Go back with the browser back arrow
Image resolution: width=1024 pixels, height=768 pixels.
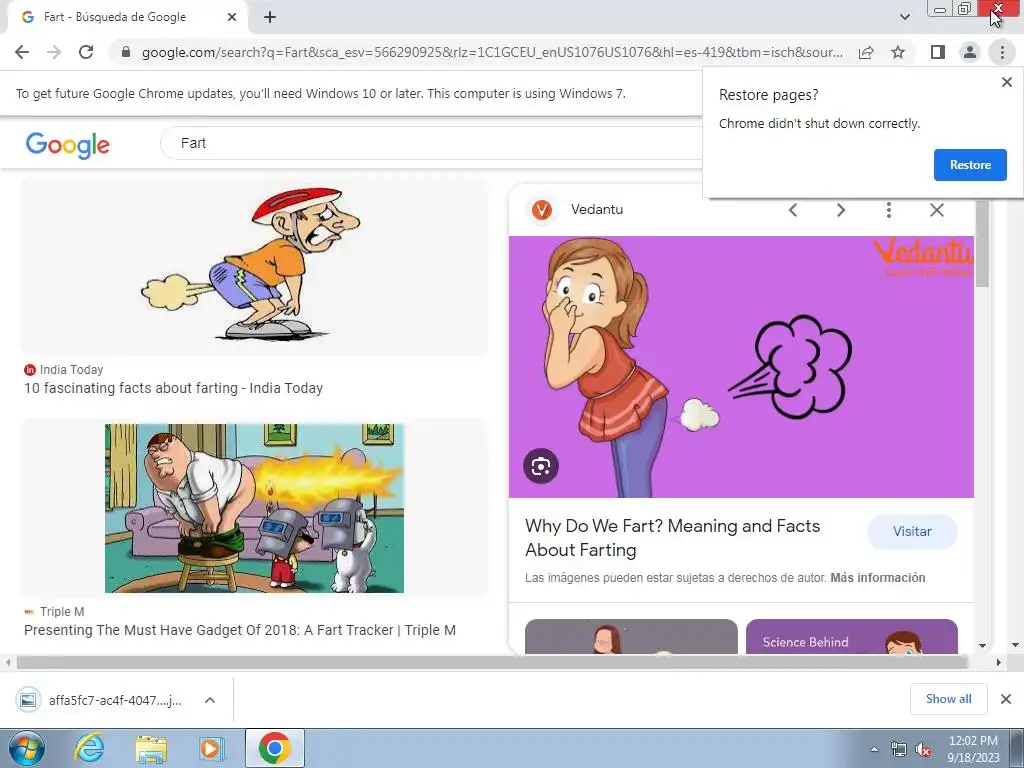tap(22, 52)
